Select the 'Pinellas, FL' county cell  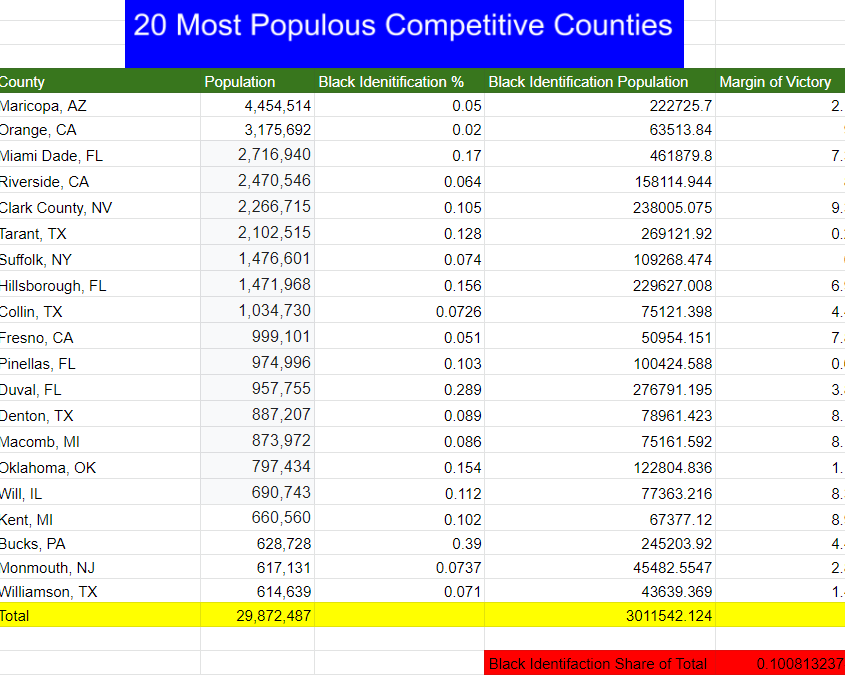click(100, 361)
